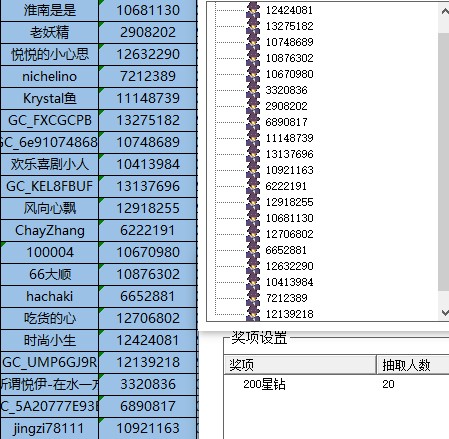The image size is (449, 439).
Task: Click the scroll down arrow of winner list
Action: point(444,312)
